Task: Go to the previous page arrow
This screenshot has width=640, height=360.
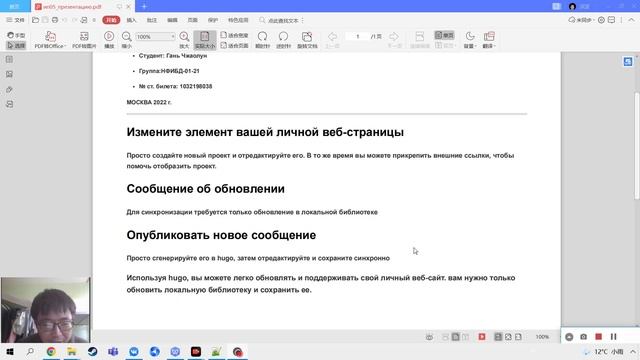Action: (332, 40)
